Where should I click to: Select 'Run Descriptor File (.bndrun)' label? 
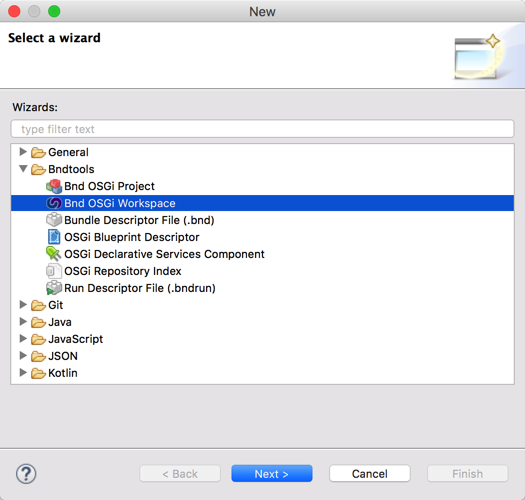point(140,288)
